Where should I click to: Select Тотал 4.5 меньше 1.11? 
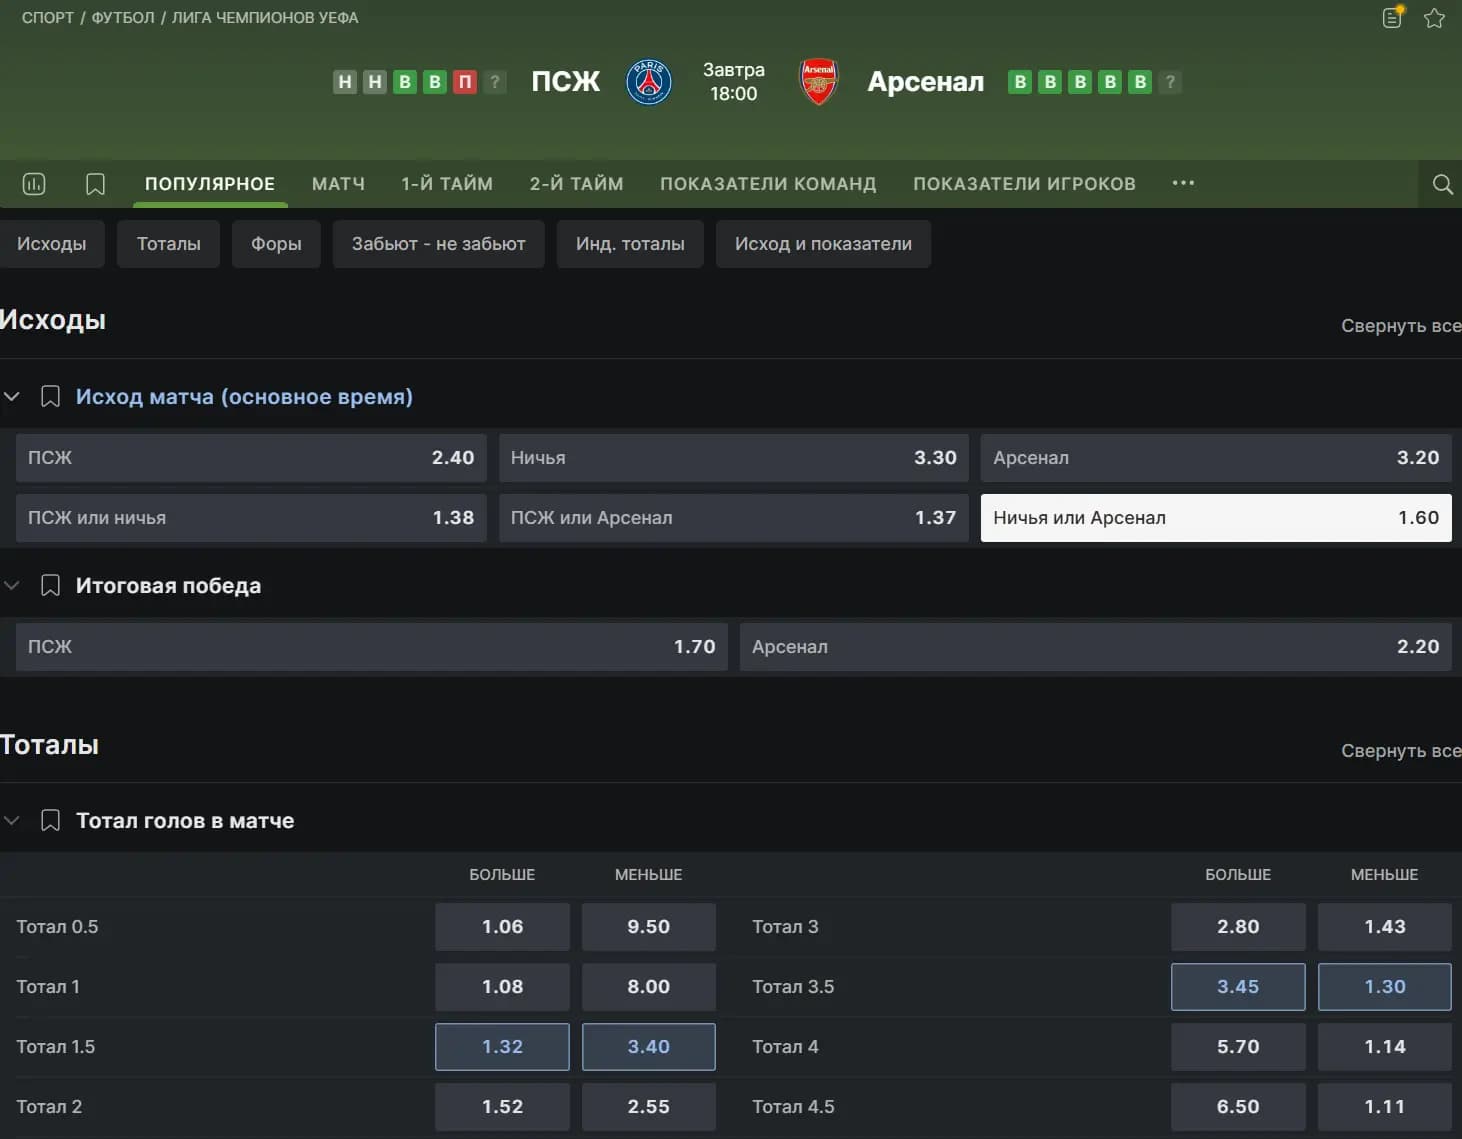(x=1385, y=1107)
